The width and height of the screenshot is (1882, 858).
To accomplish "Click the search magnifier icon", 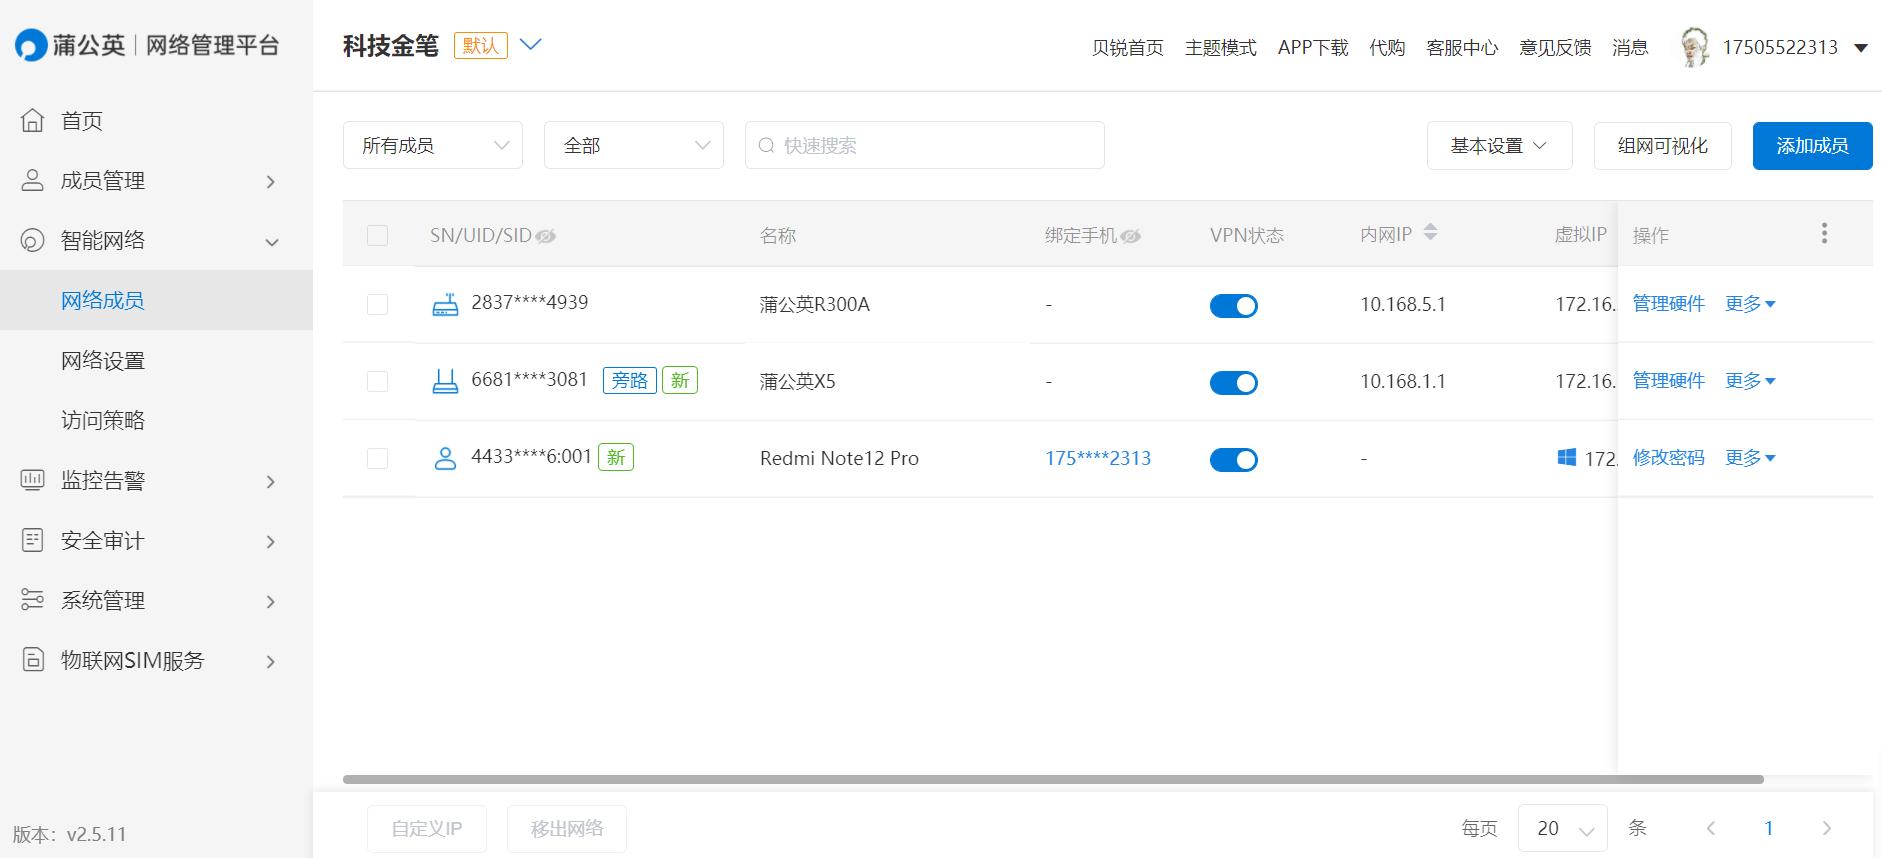I will [767, 145].
